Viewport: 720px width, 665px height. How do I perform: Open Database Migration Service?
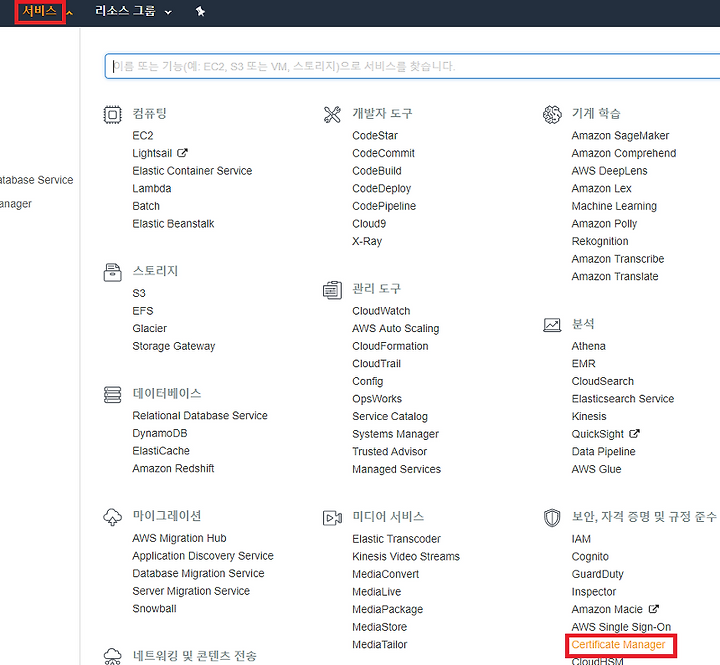pyautogui.click(x=198, y=574)
